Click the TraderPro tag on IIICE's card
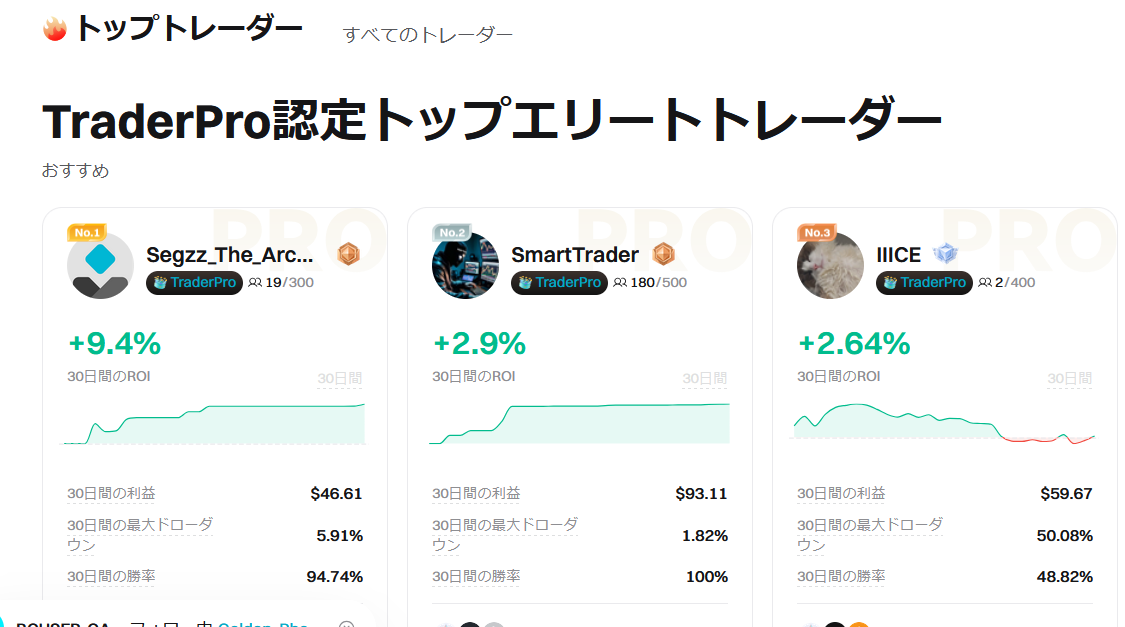The height and width of the screenshot is (627, 1125). pos(925,283)
